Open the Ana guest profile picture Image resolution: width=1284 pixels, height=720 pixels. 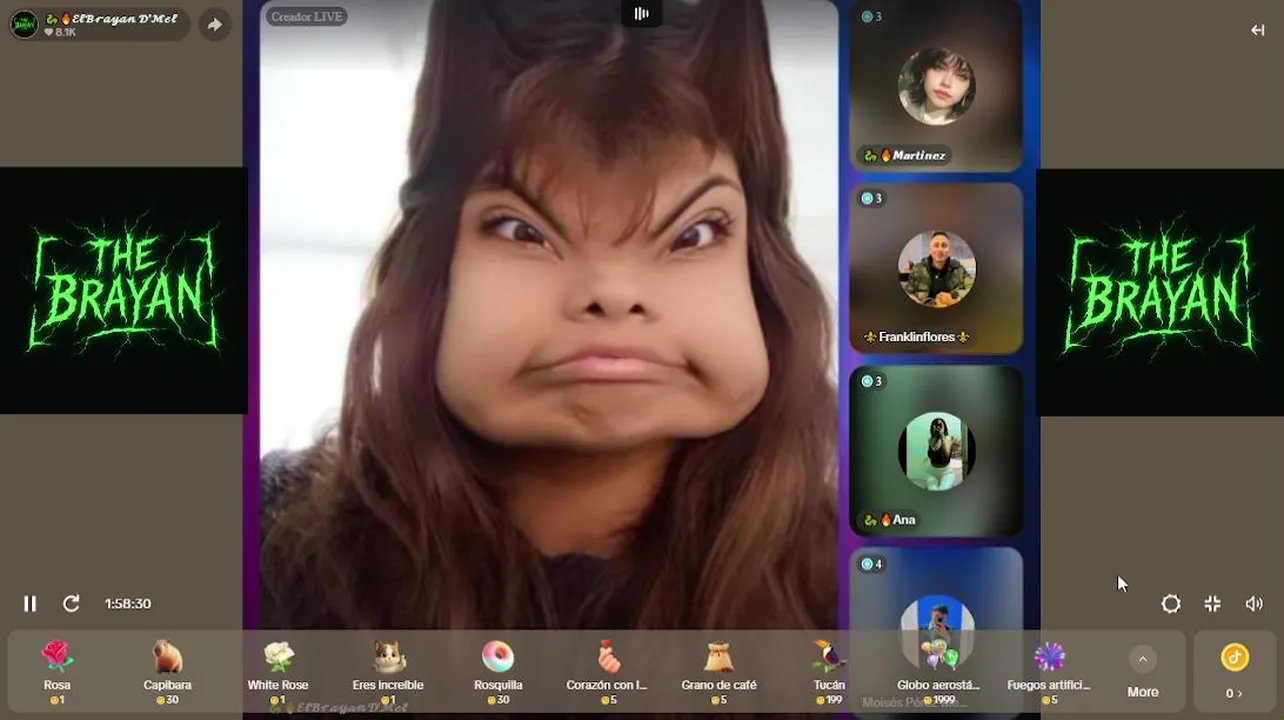click(937, 451)
